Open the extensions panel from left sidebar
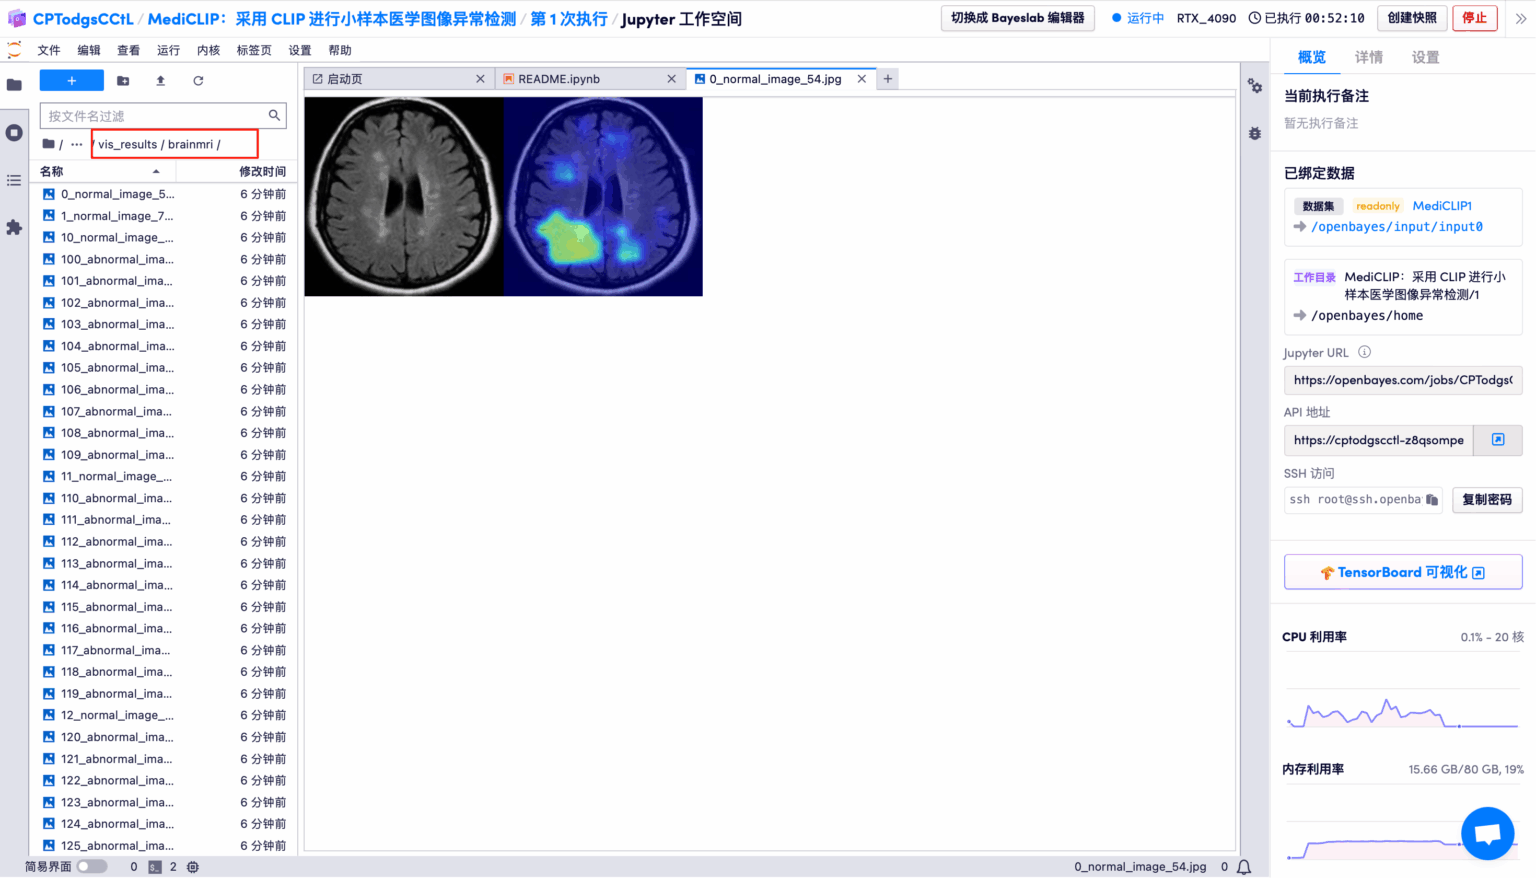This screenshot has height=878, width=1536. 15,228
